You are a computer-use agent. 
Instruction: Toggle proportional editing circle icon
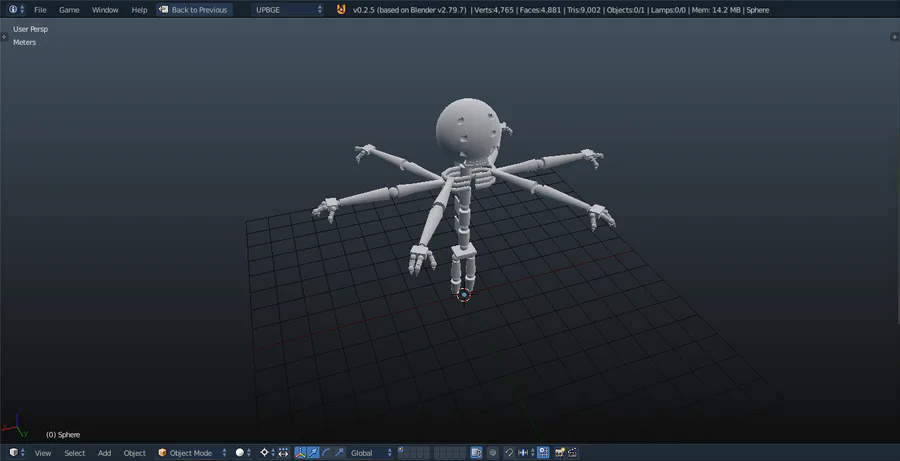pos(492,453)
